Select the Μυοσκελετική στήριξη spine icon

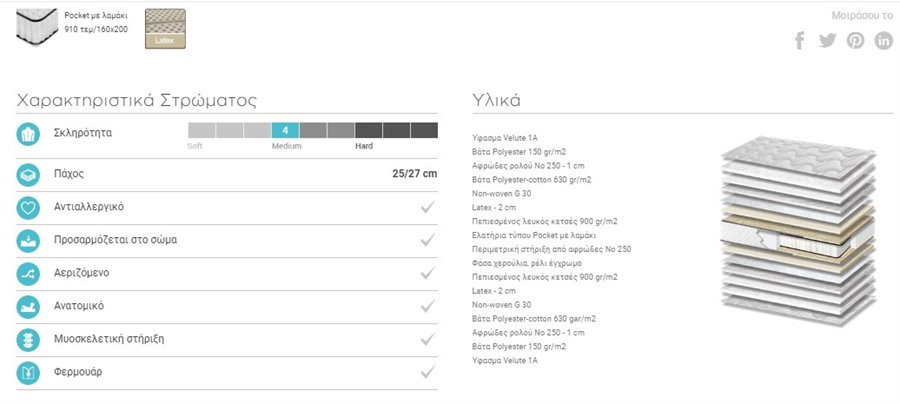(x=28, y=340)
